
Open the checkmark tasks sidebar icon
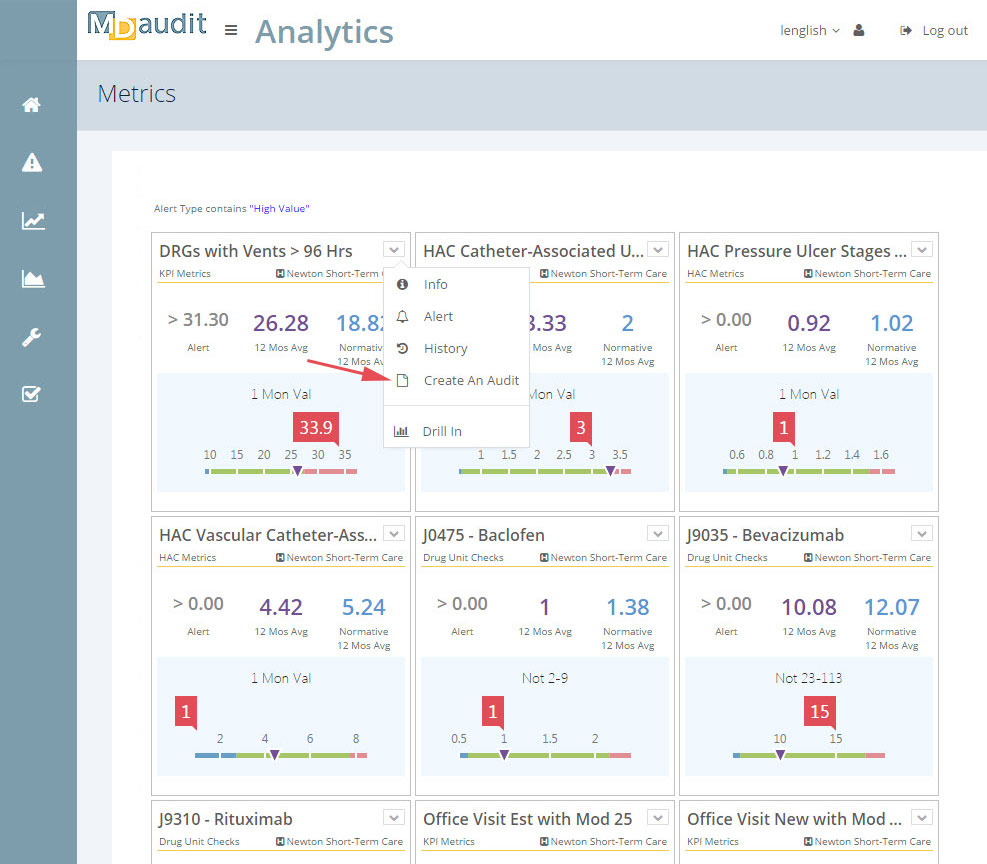pyautogui.click(x=31, y=394)
